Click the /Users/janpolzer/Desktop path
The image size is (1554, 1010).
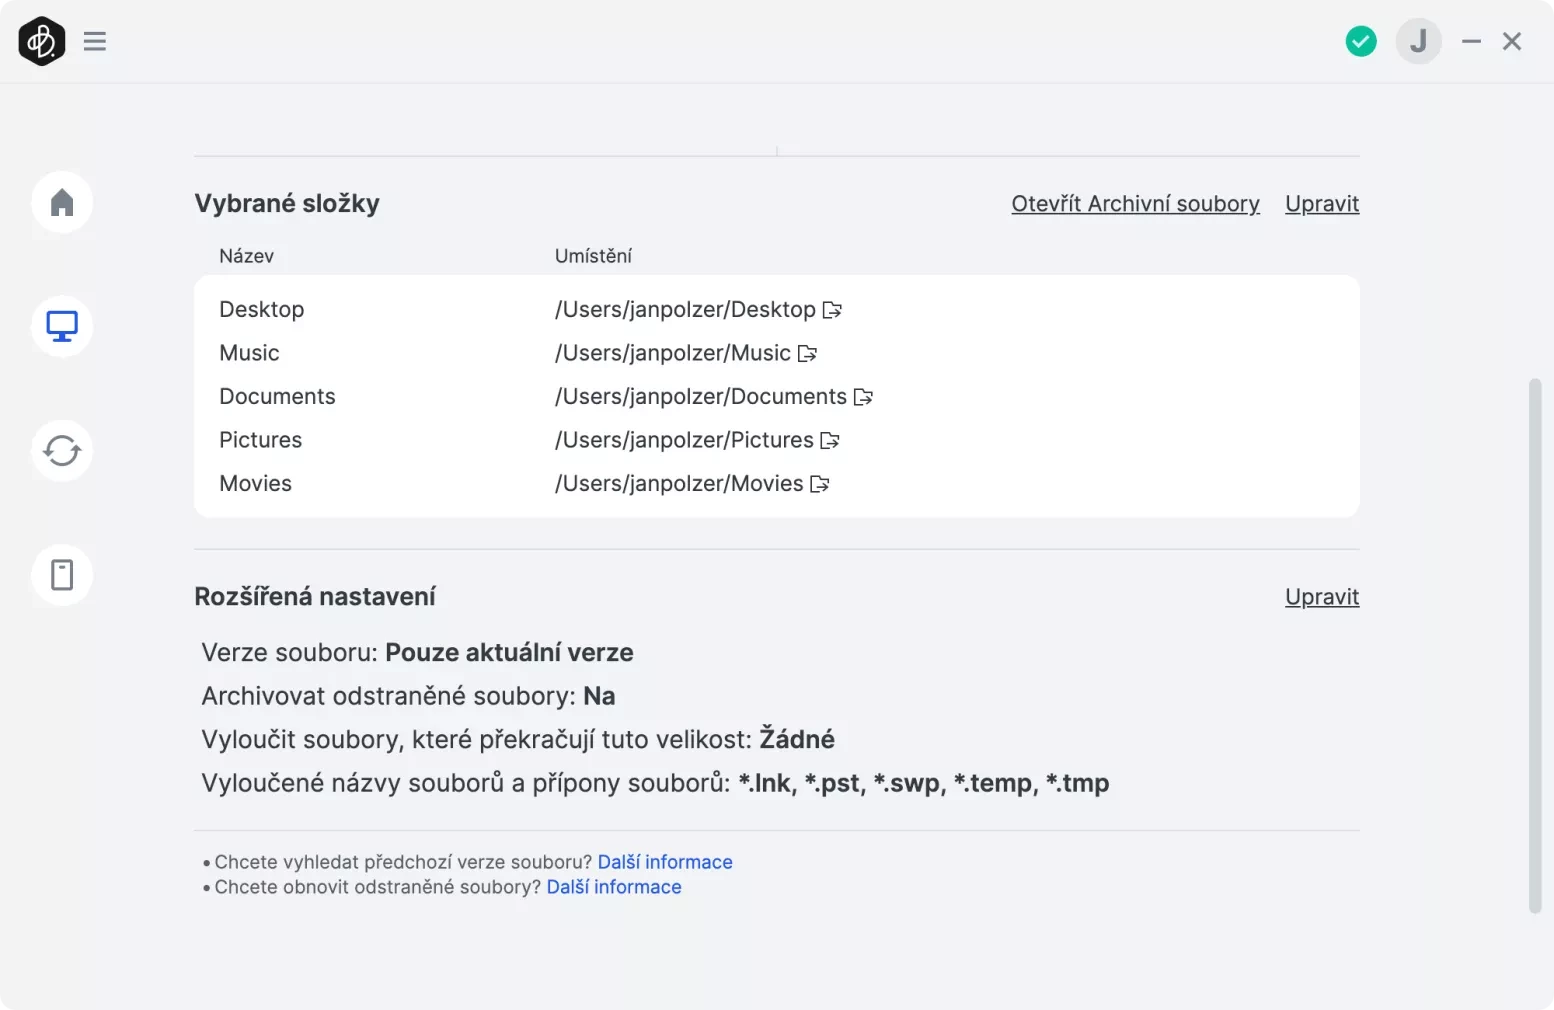685,309
